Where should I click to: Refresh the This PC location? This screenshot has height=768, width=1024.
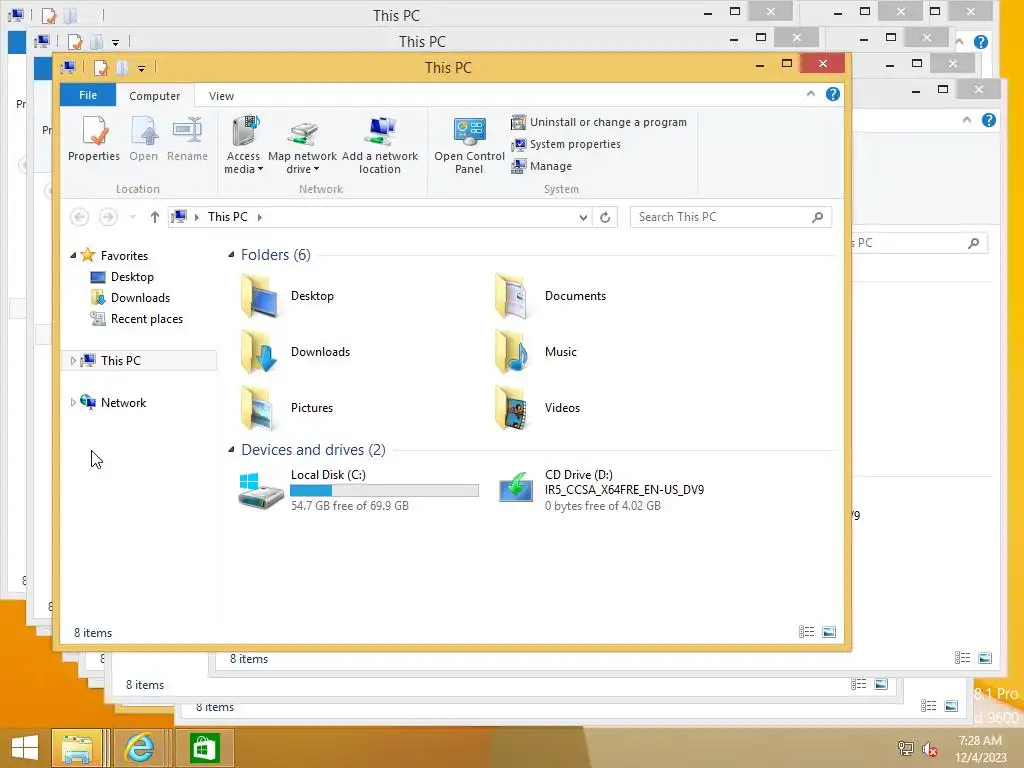tap(605, 217)
